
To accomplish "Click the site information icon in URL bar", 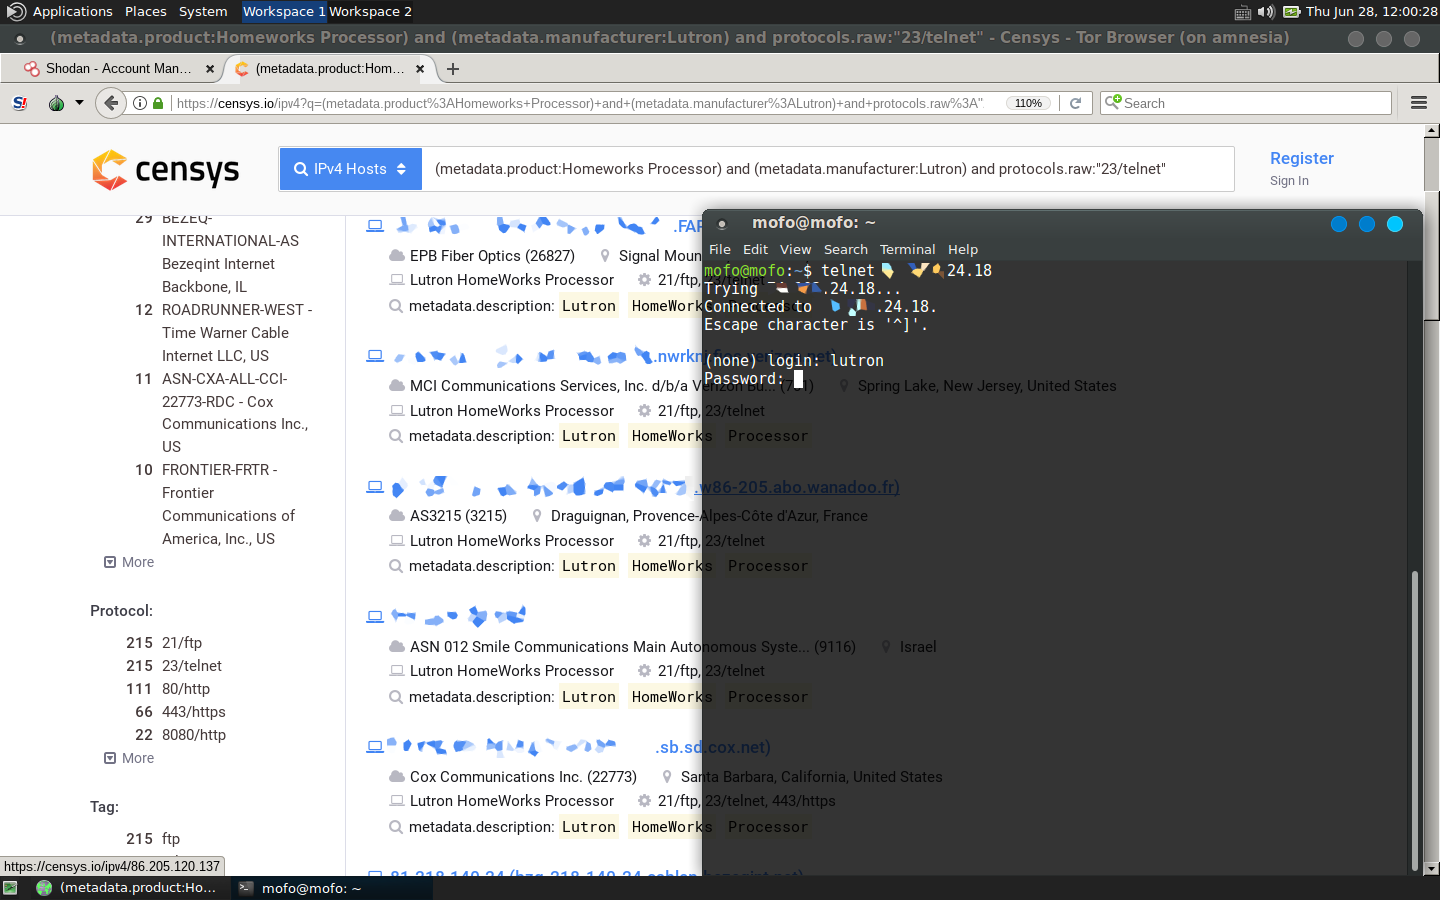I will tap(140, 103).
